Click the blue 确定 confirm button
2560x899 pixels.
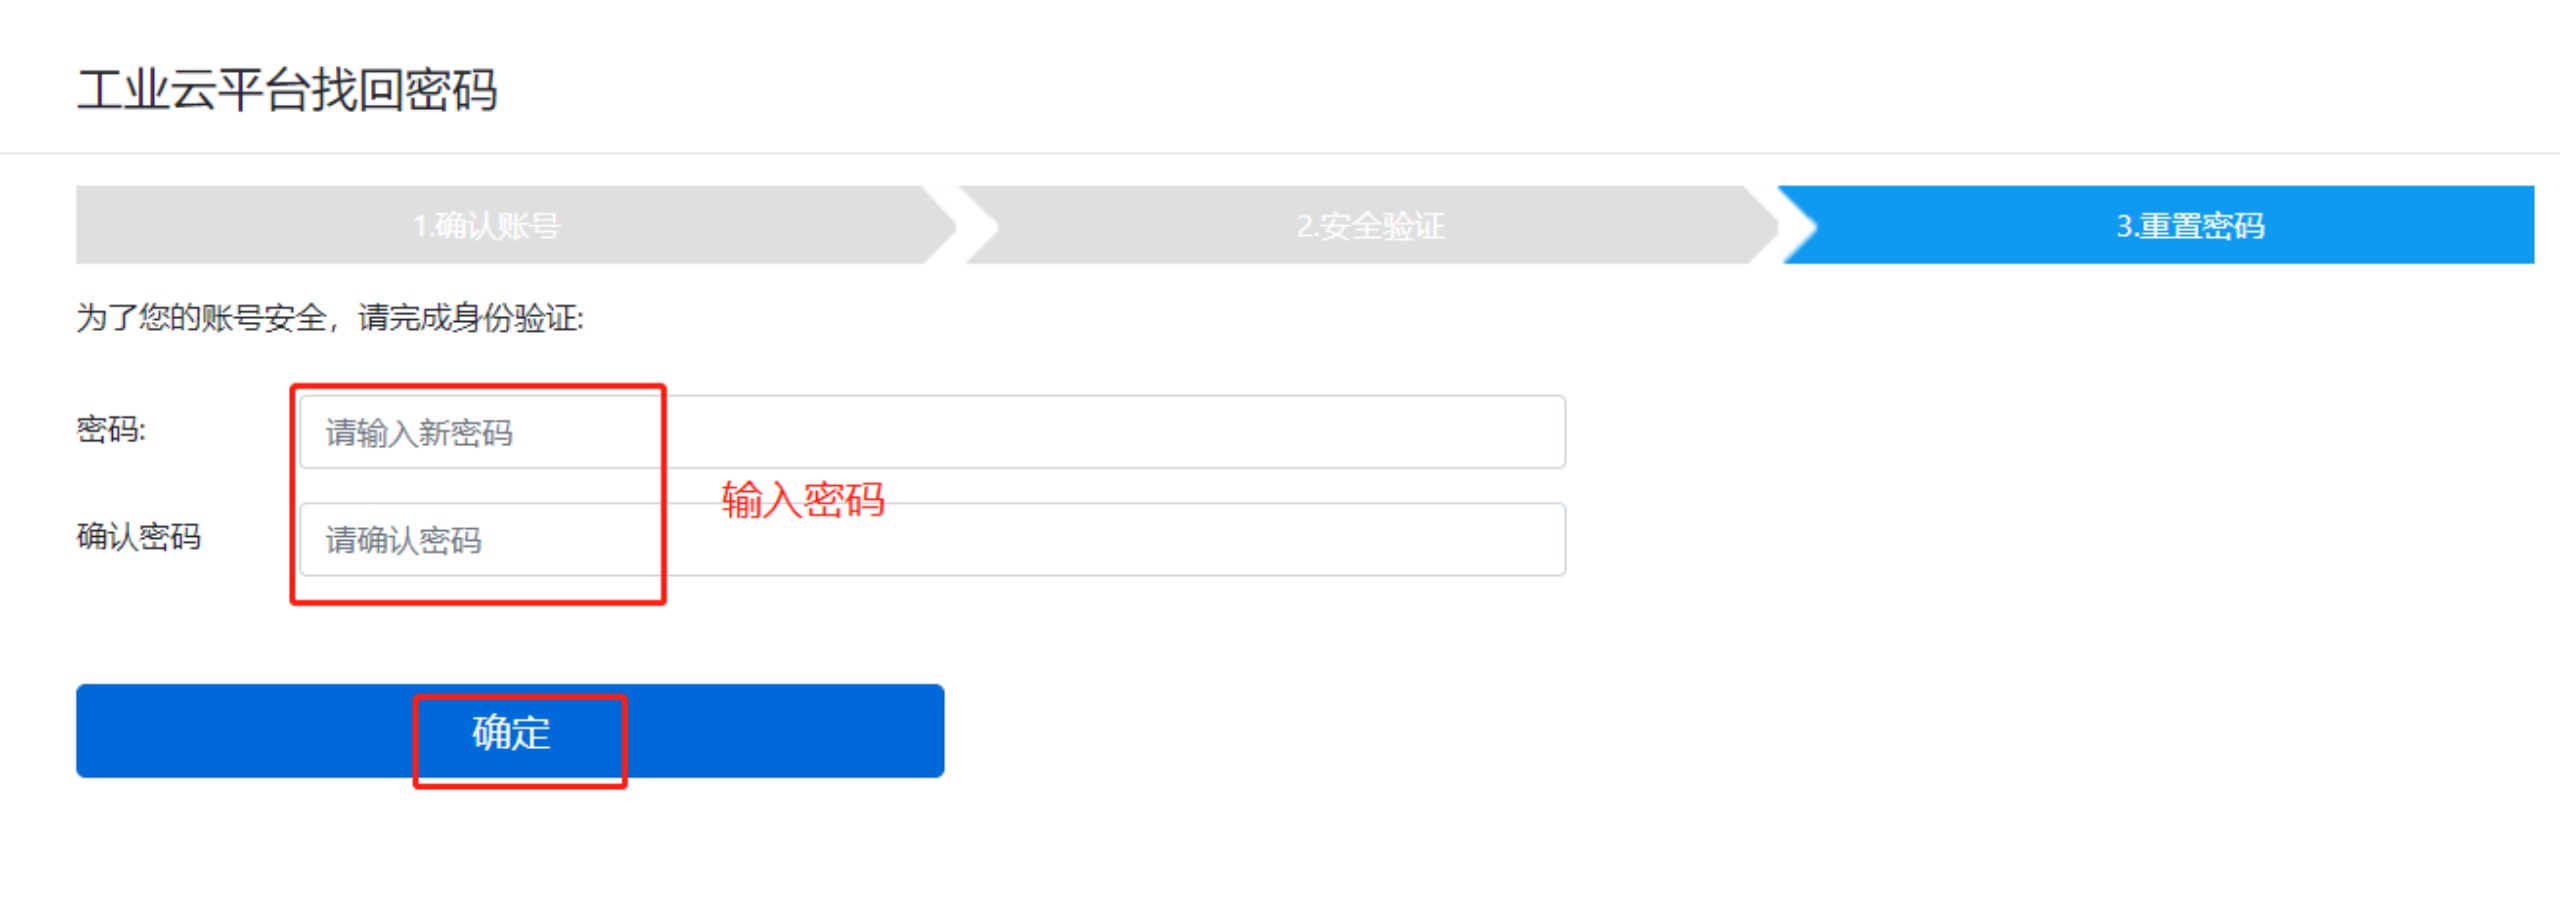510,731
